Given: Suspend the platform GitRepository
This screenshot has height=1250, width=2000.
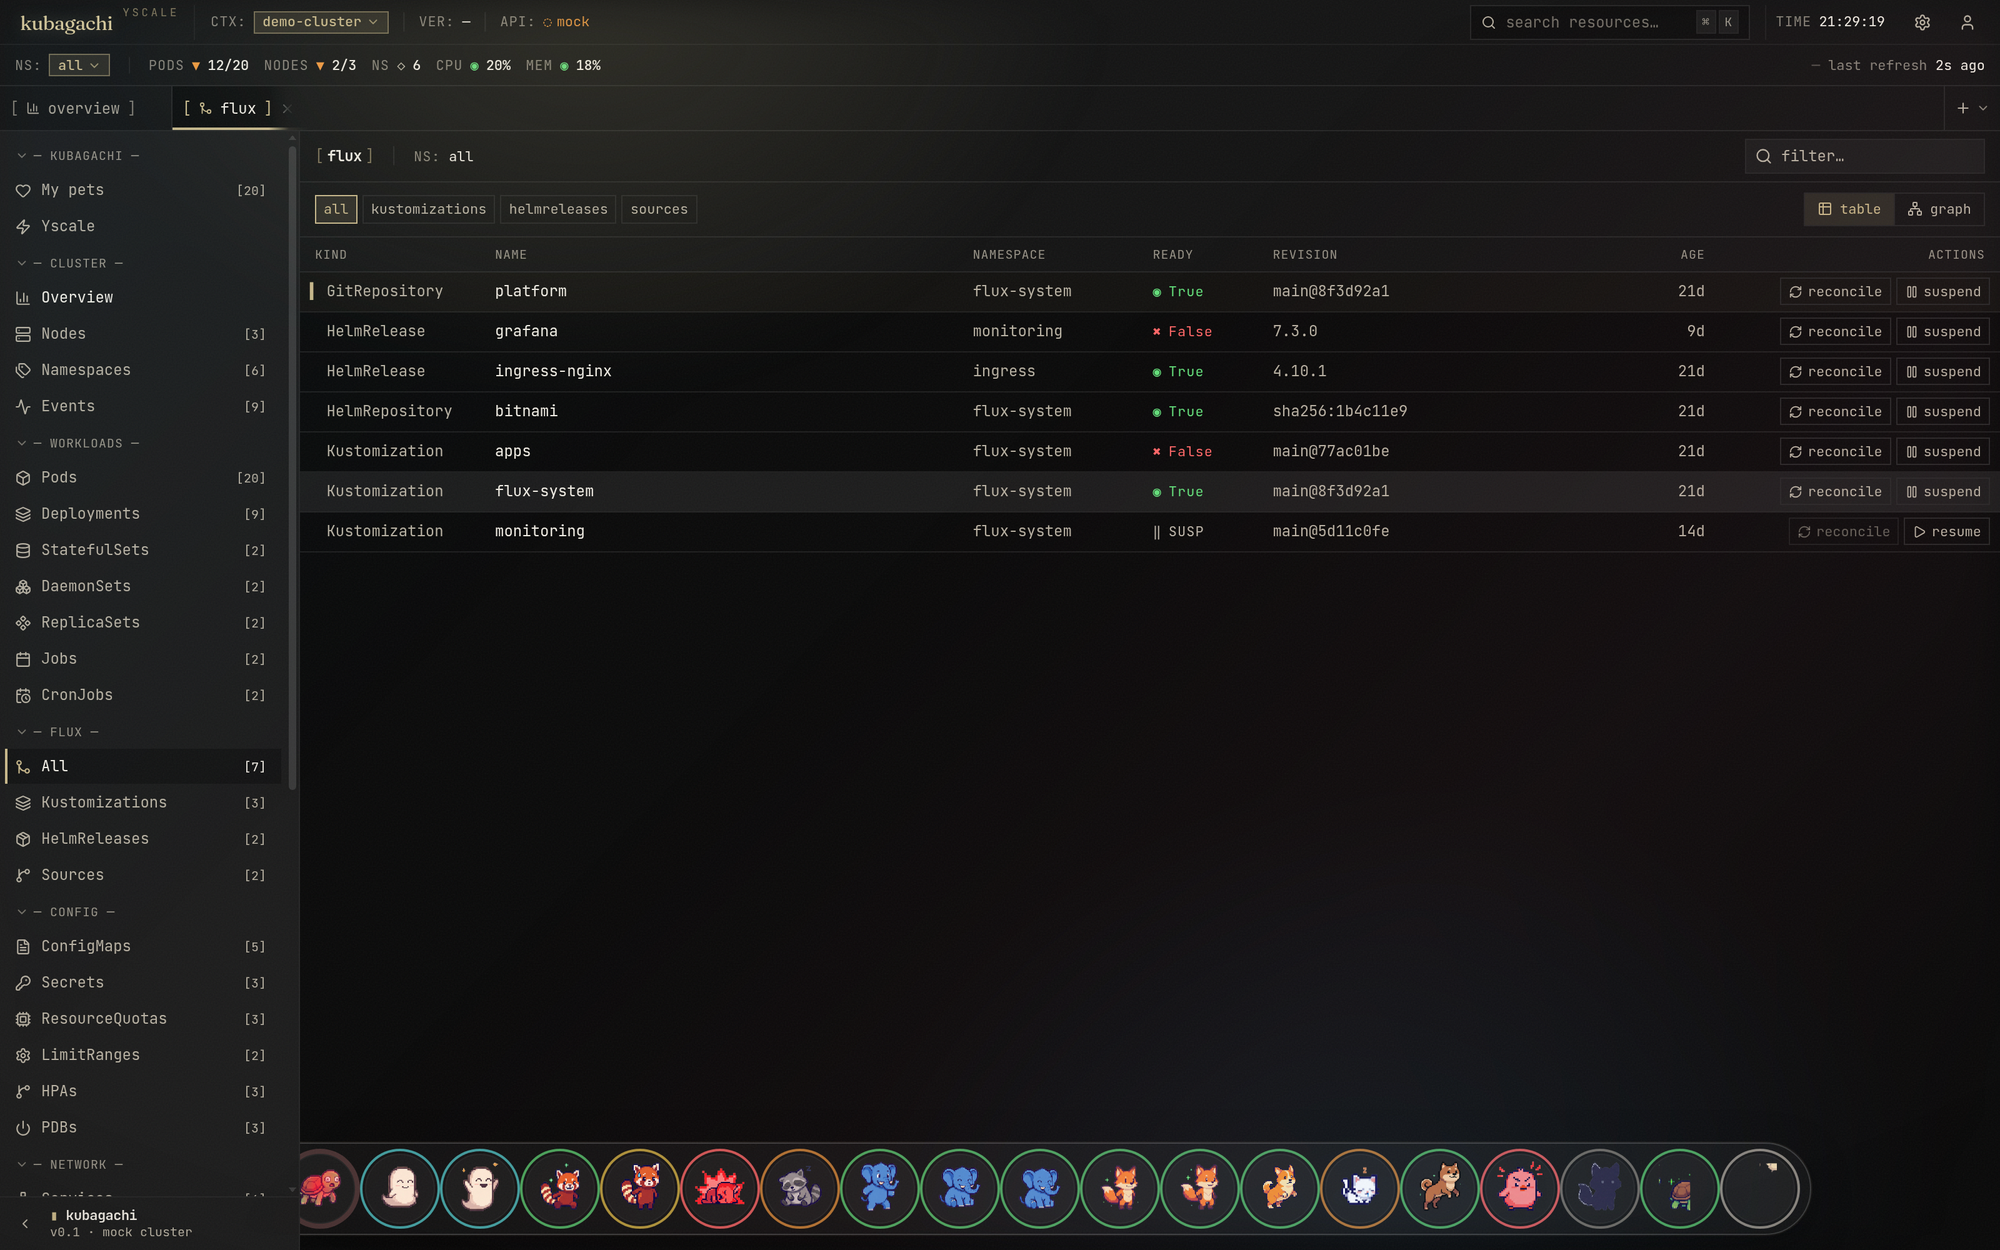Looking at the screenshot, I should (1943, 292).
